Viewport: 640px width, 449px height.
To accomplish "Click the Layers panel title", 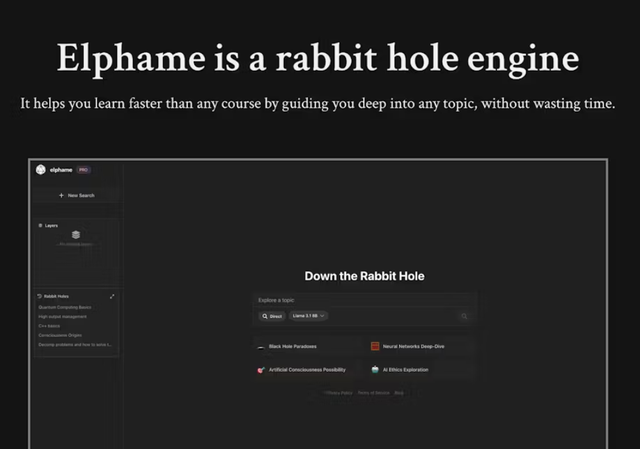I will (51, 225).
